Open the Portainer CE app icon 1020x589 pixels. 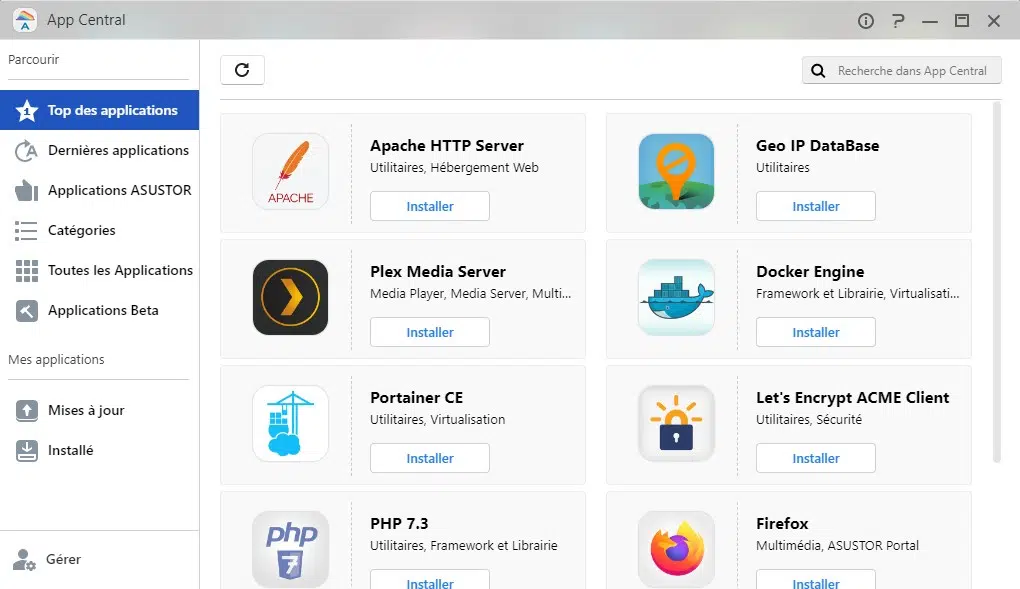290,424
